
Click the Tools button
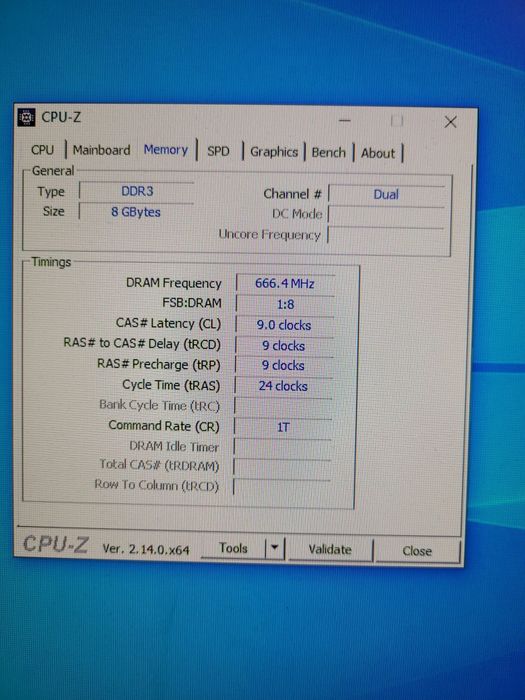233,548
